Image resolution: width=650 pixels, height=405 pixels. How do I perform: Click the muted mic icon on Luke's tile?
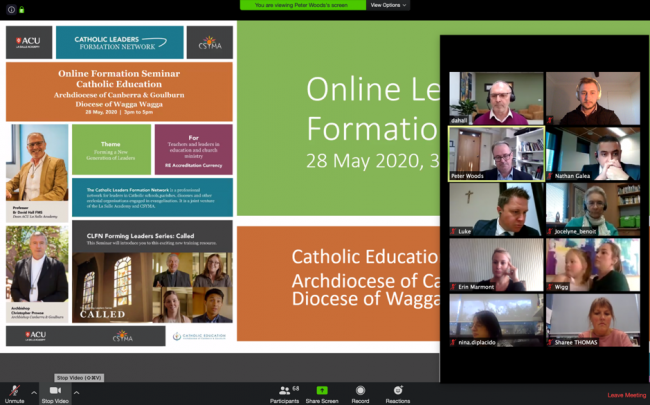point(454,231)
